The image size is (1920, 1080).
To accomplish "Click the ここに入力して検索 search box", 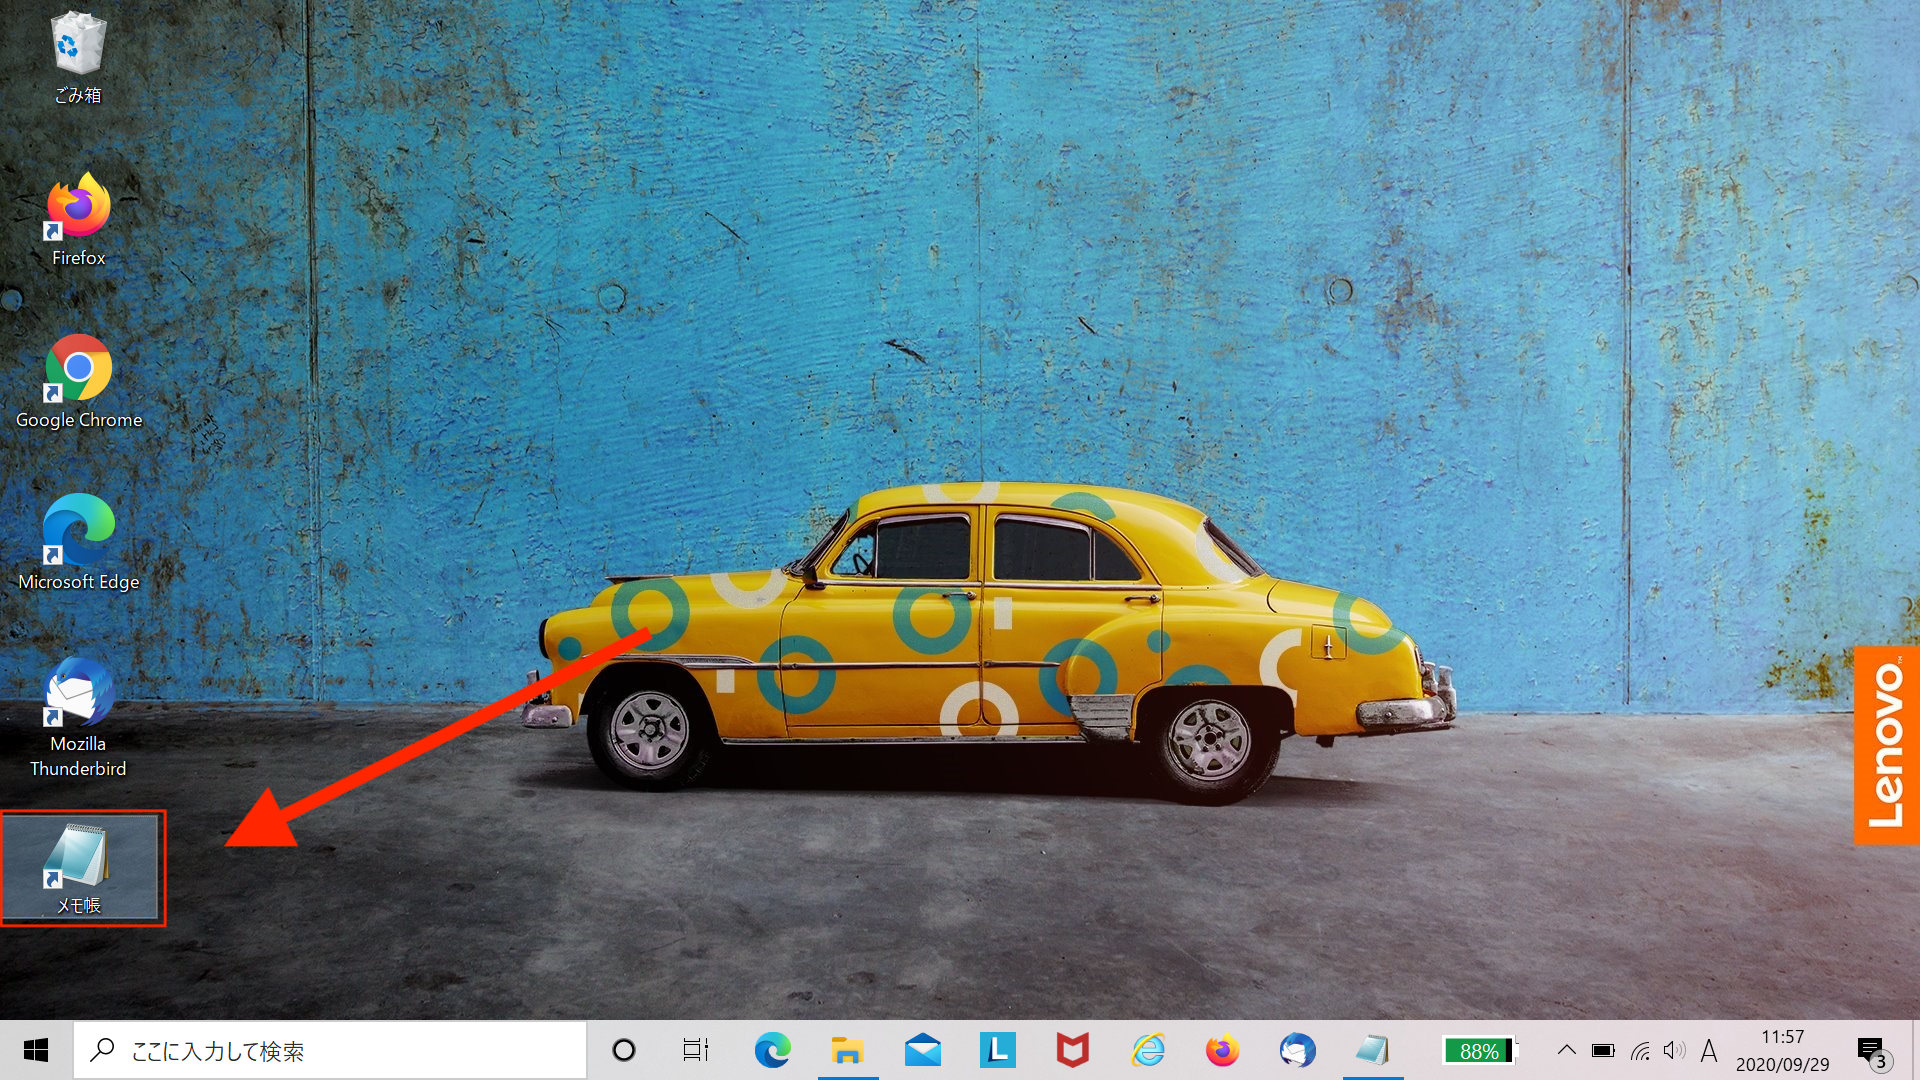I will pos(330,1050).
